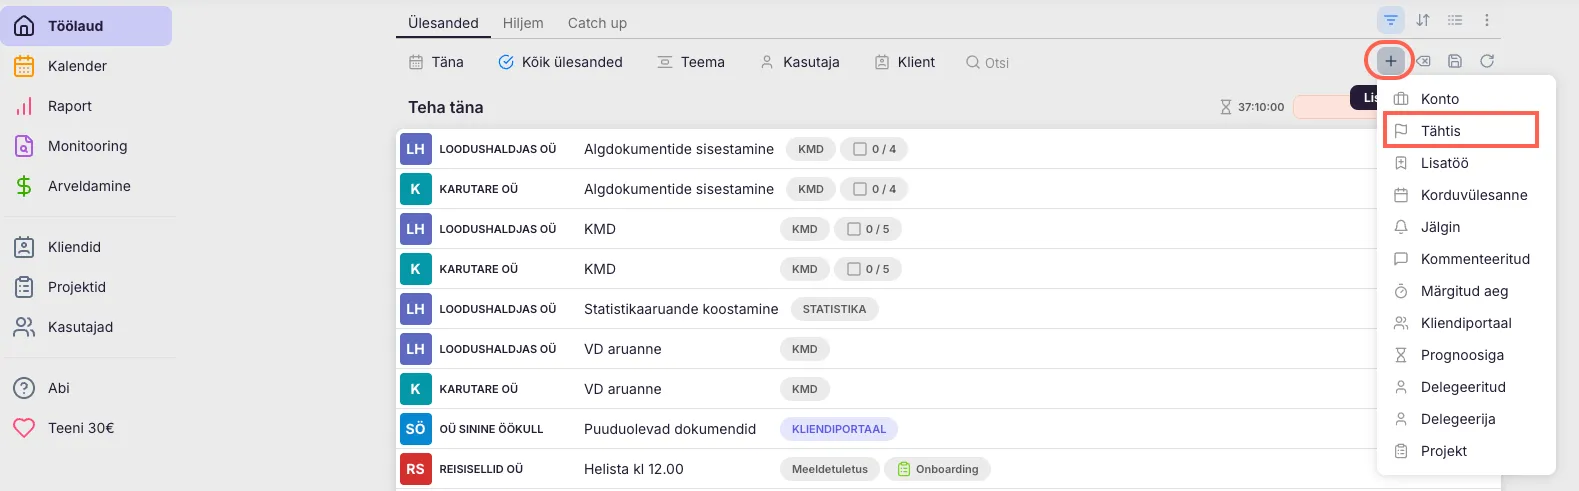Click the Otsi search field
The height and width of the screenshot is (491, 1579).
point(996,63)
